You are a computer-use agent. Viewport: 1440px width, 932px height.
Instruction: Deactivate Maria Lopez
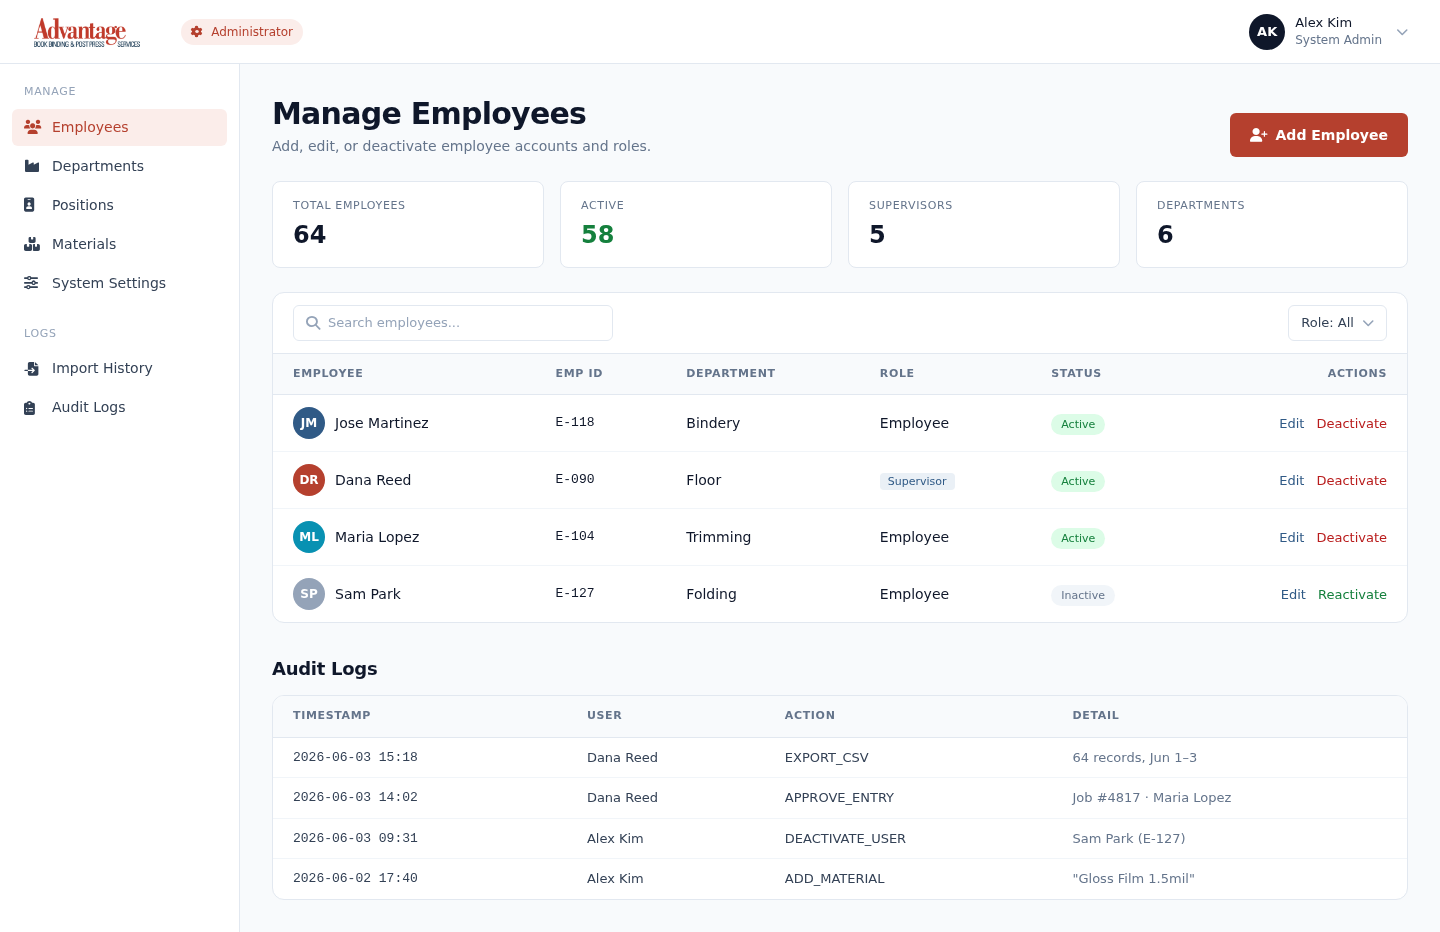tap(1351, 538)
